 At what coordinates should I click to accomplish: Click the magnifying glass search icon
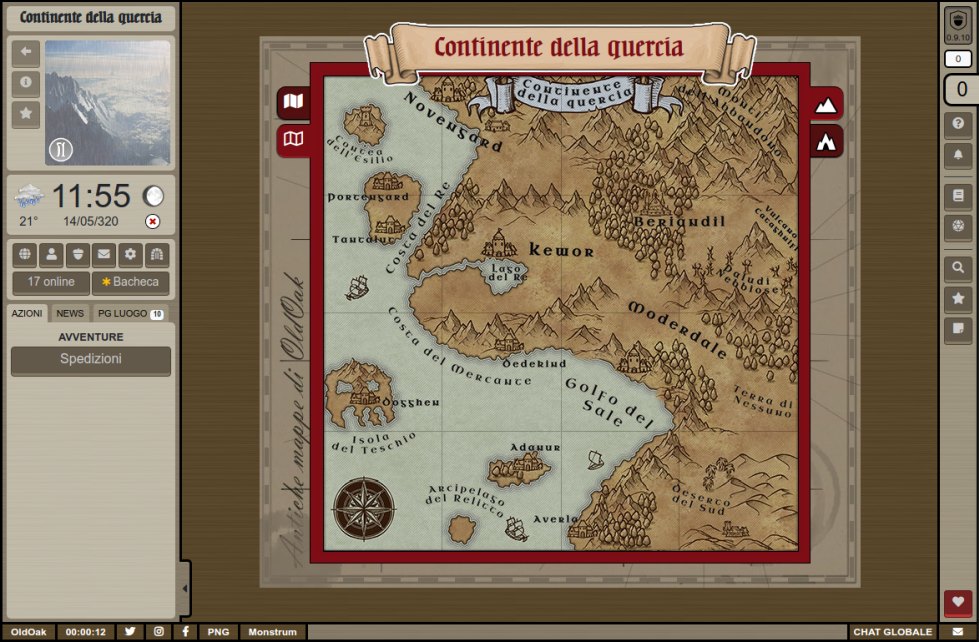(x=958, y=268)
